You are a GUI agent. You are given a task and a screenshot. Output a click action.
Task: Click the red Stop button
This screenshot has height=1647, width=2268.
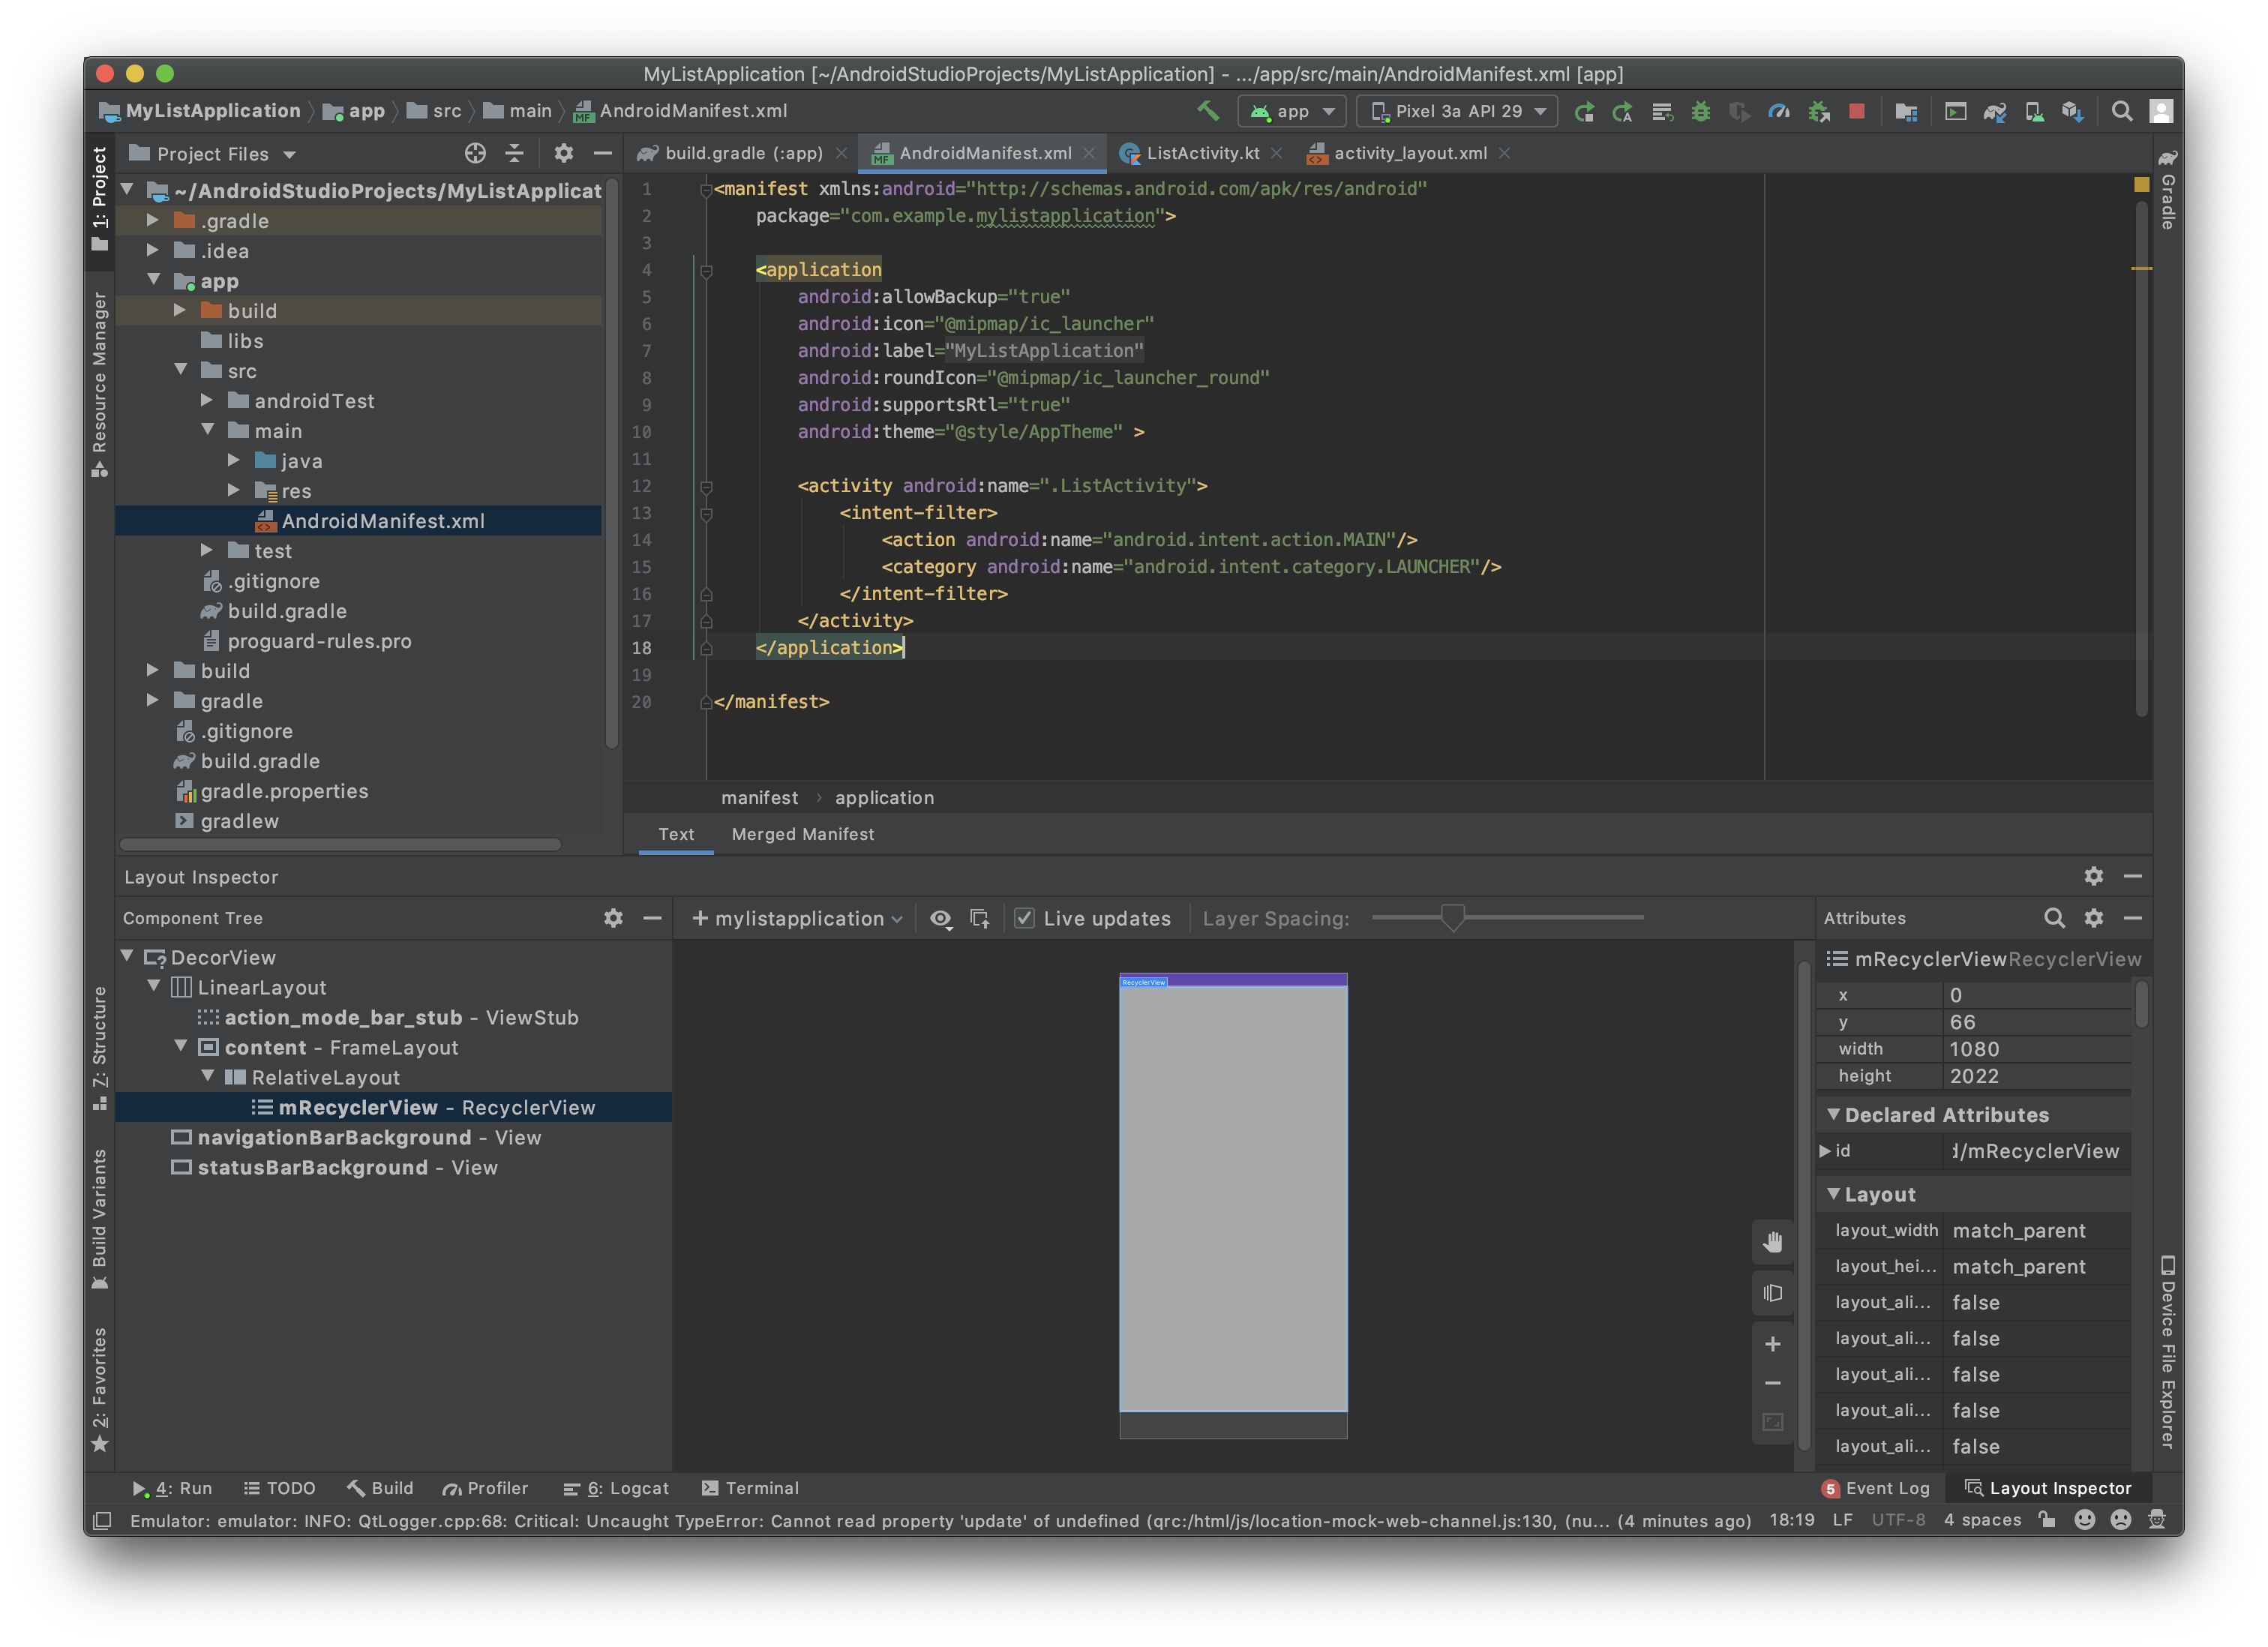coord(1857,111)
